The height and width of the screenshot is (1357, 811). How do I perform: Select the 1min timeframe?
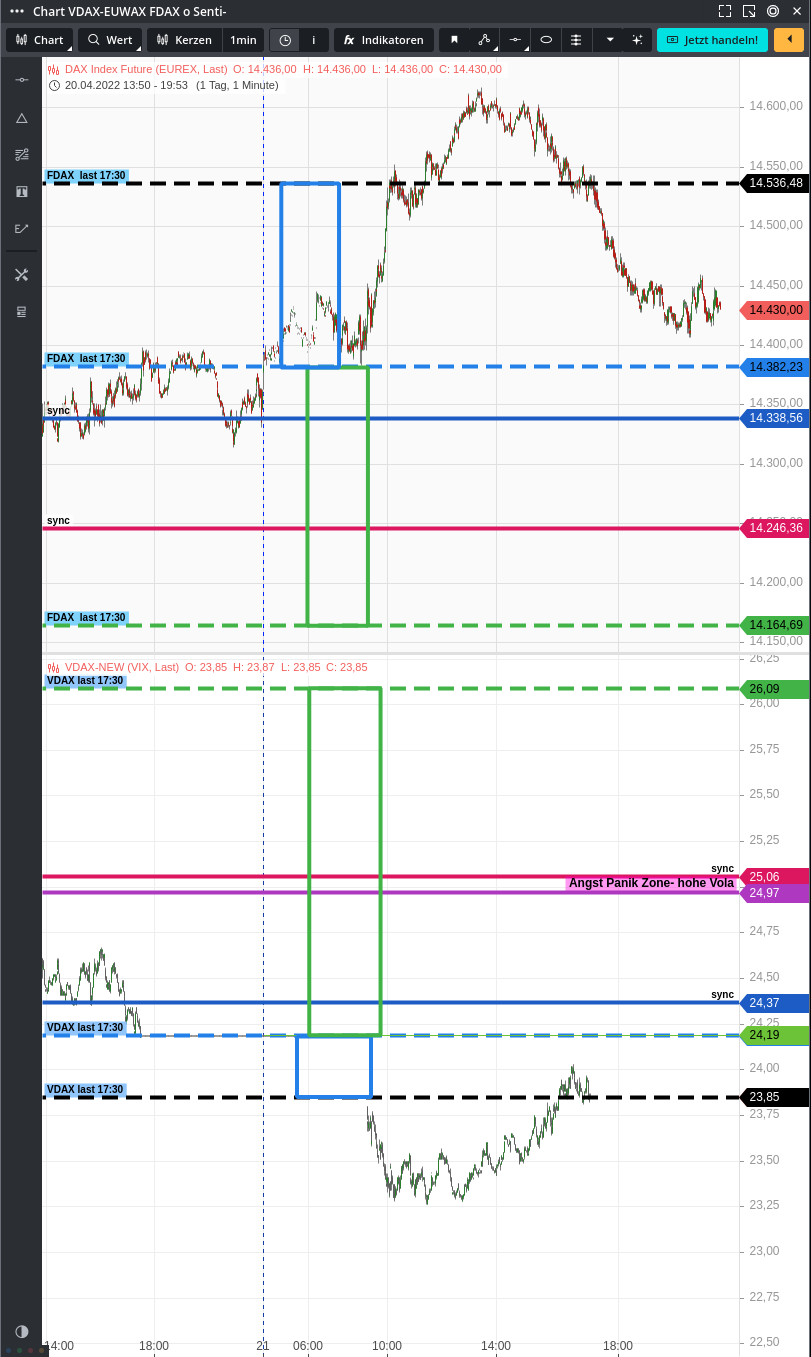pyautogui.click(x=243, y=40)
